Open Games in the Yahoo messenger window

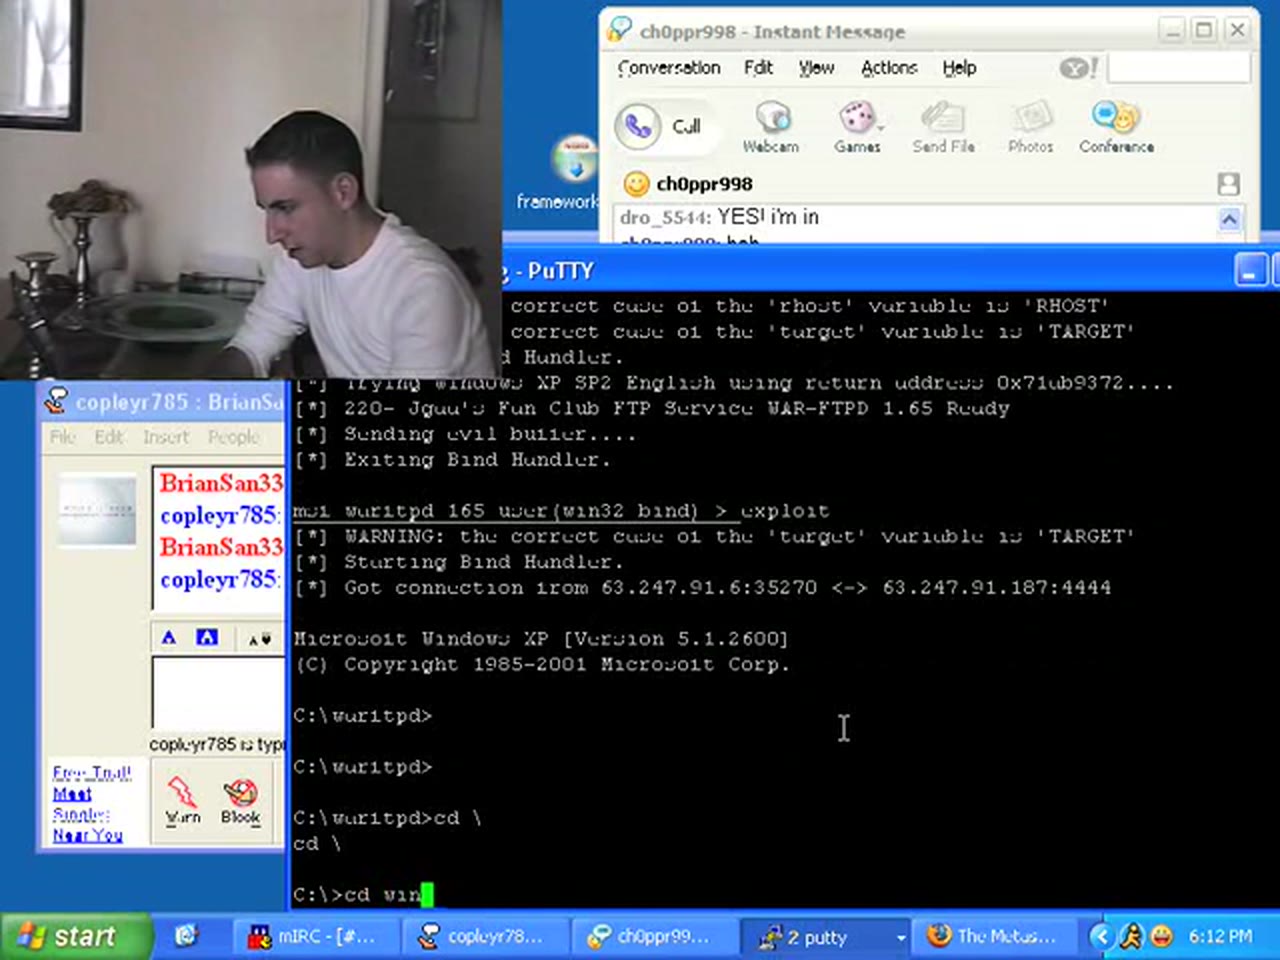(x=857, y=127)
